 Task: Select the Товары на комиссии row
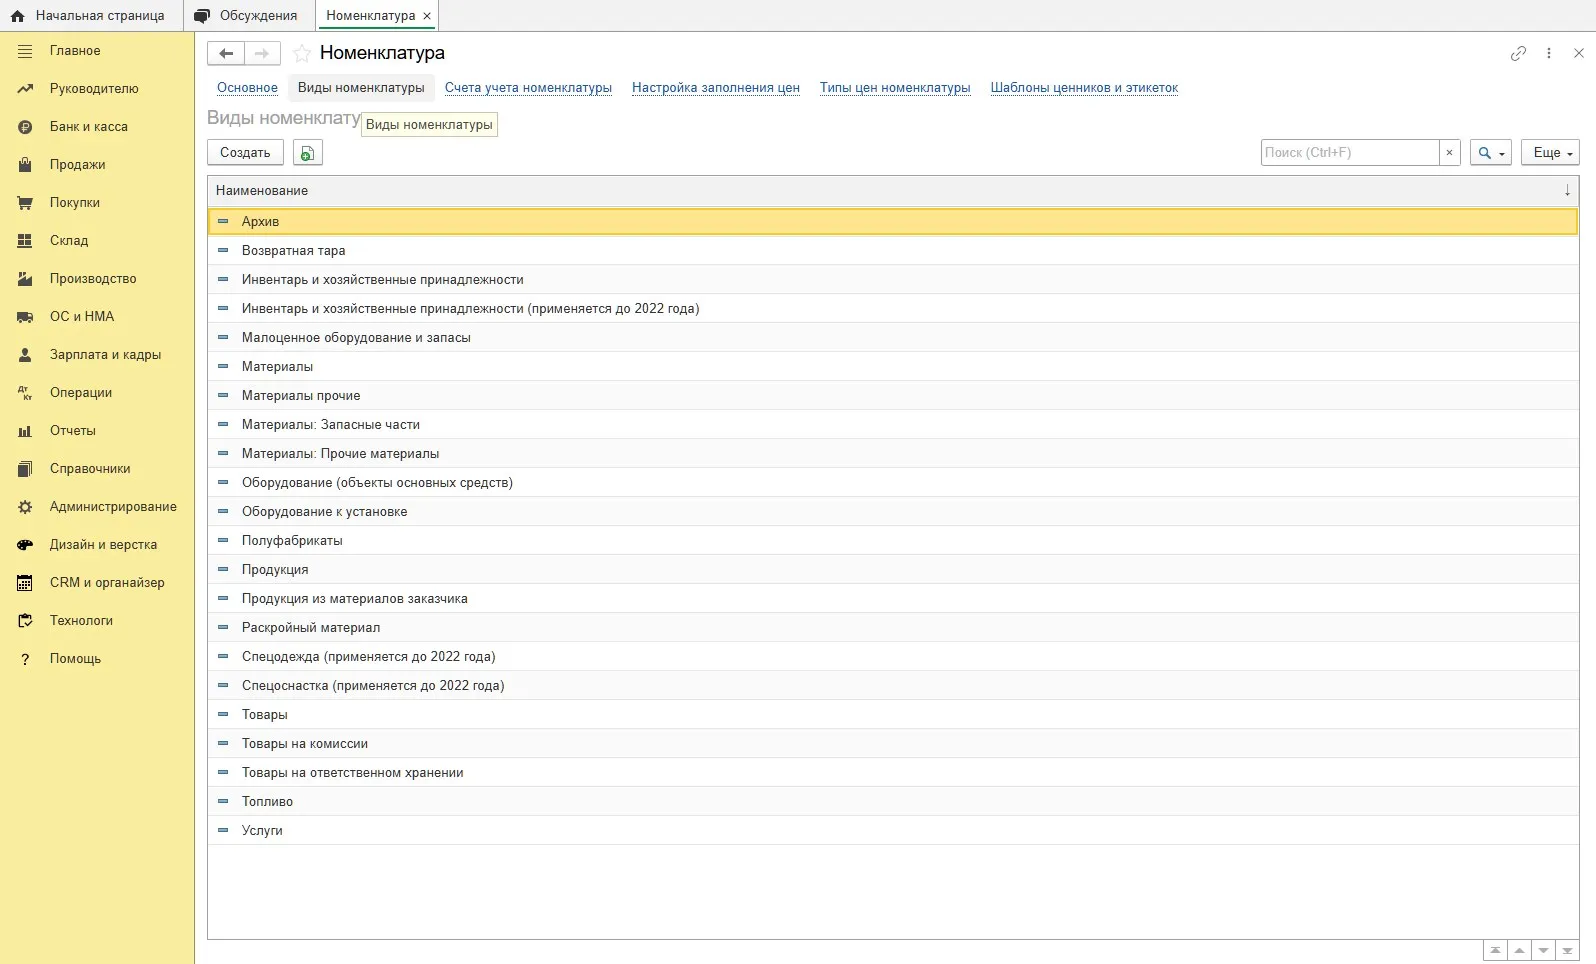point(892,743)
